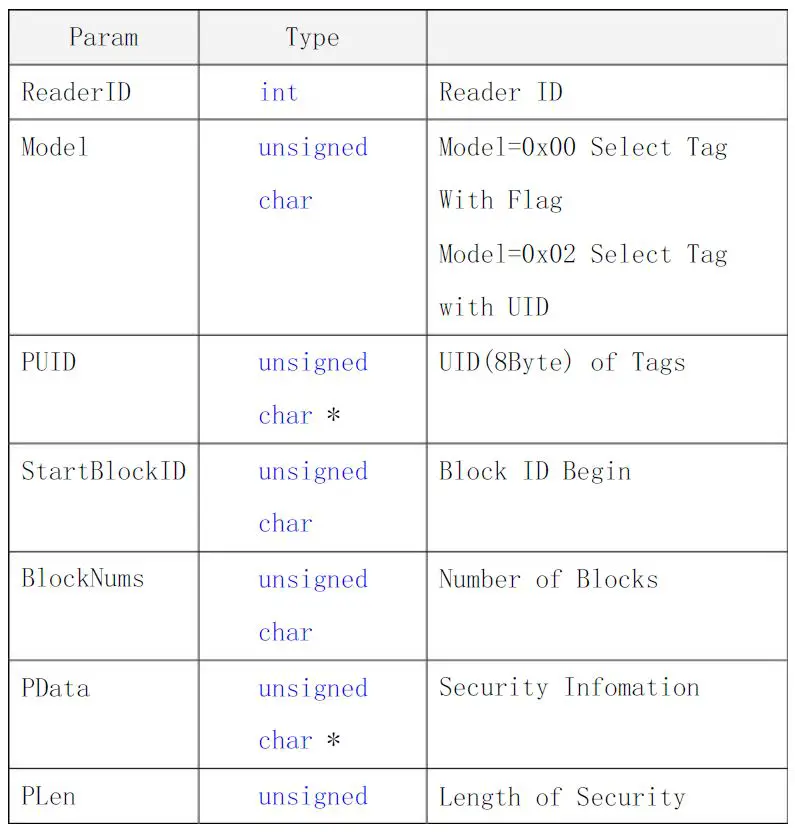Select the PData parameter name

[x=55, y=688]
